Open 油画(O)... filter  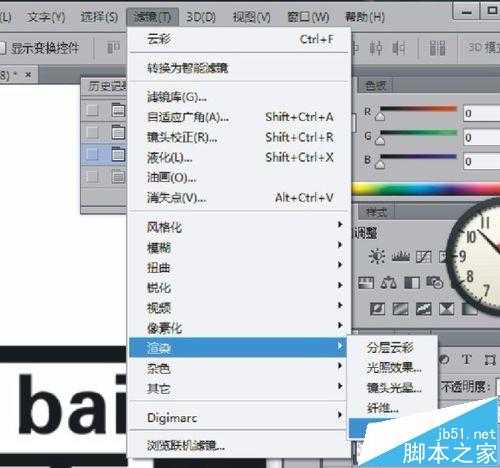tap(238, 178)
